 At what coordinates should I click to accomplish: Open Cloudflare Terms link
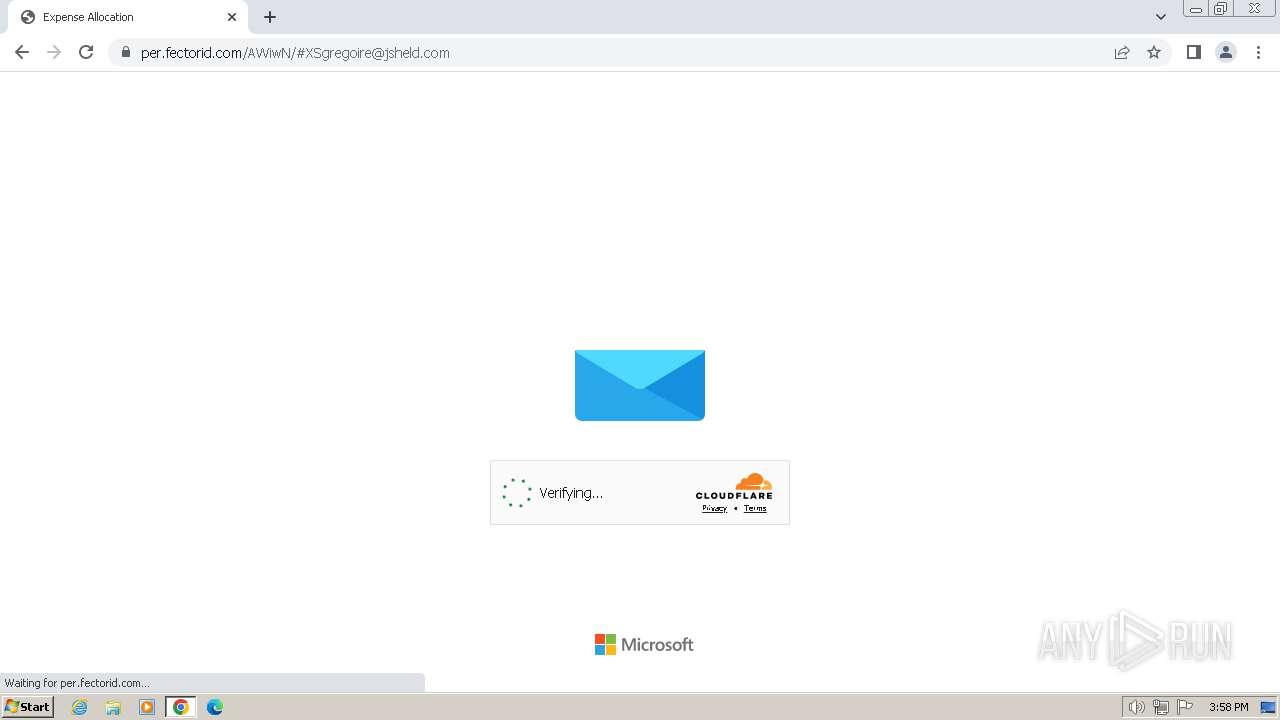coord(755,508)
